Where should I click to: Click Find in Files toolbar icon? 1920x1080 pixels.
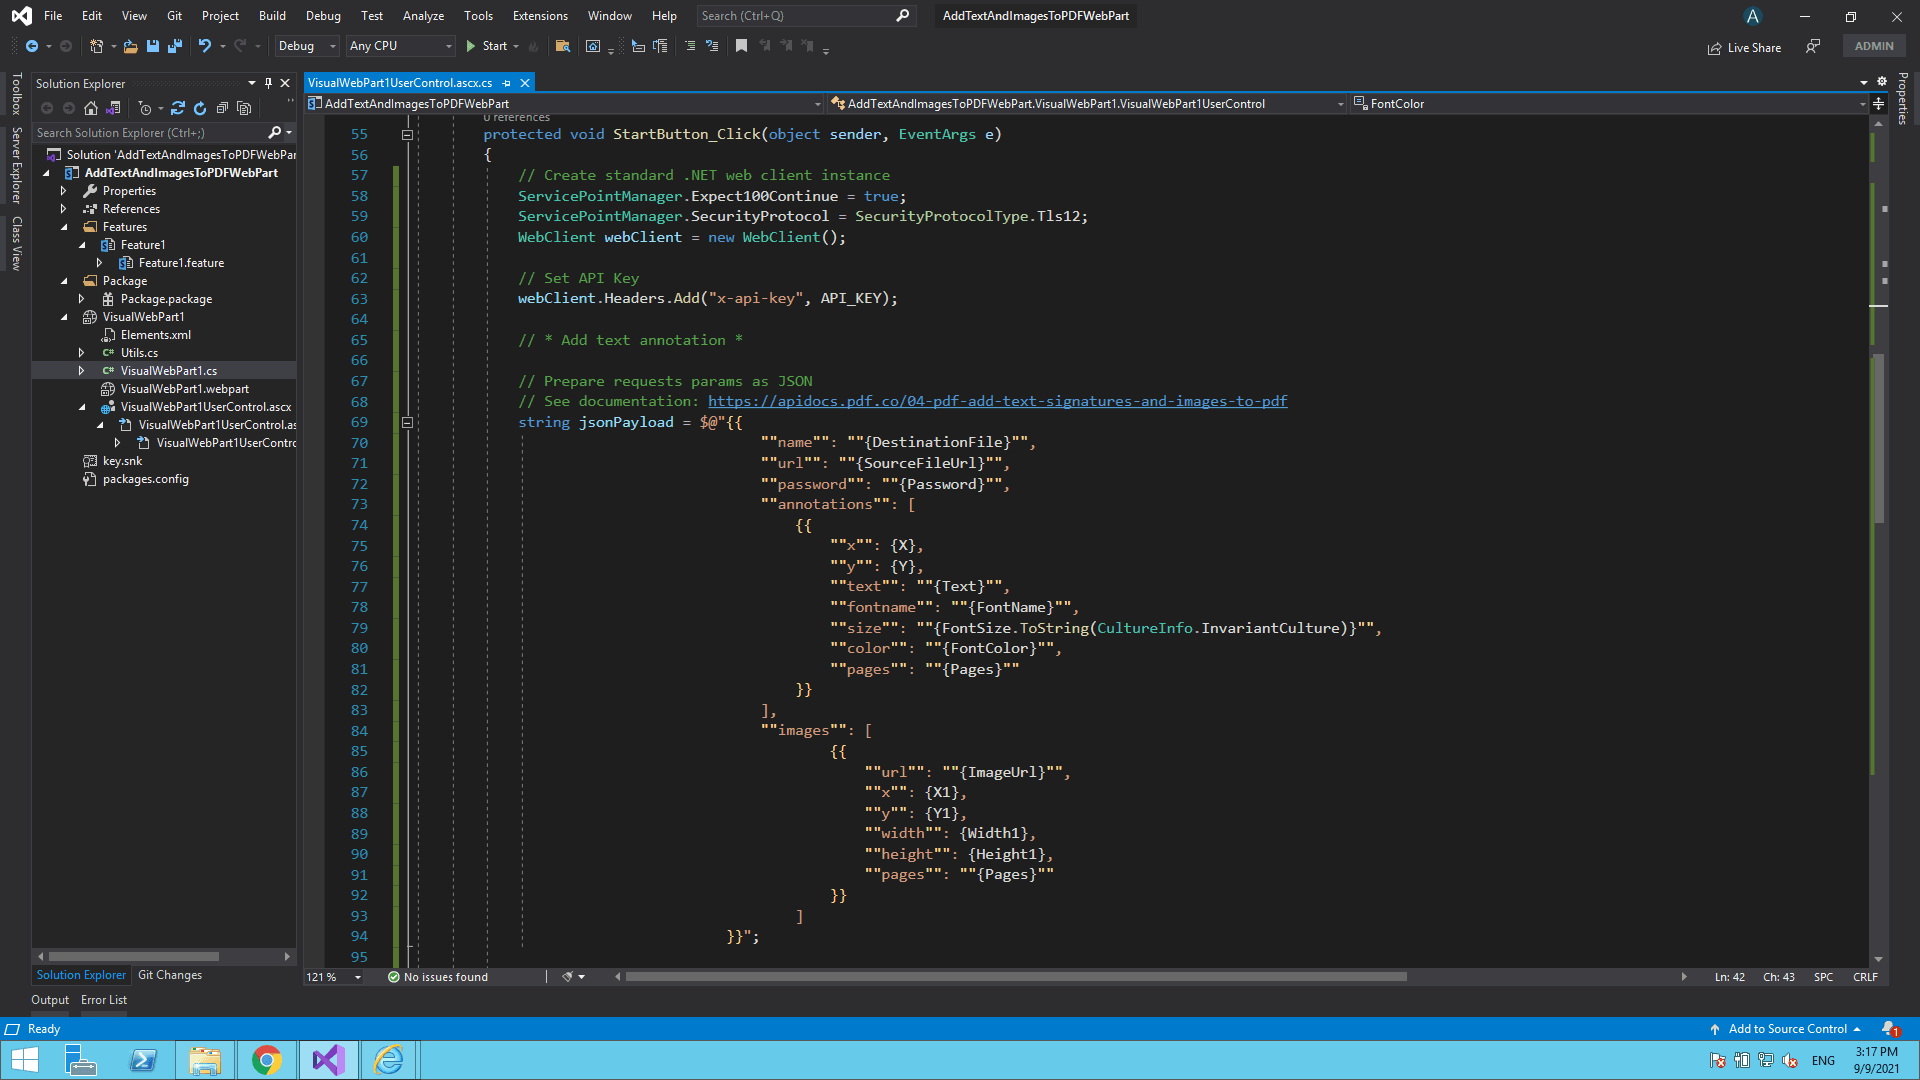pos(563,46)
